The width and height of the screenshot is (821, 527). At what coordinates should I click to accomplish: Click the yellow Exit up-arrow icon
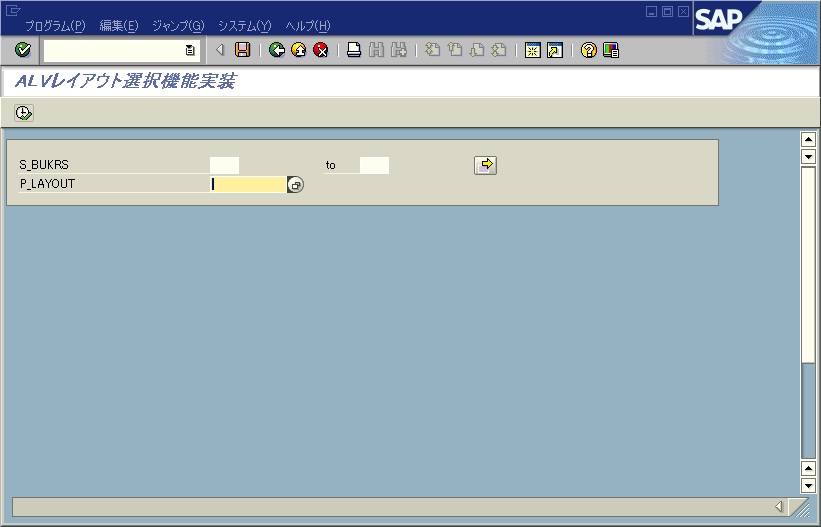[298, 50]
